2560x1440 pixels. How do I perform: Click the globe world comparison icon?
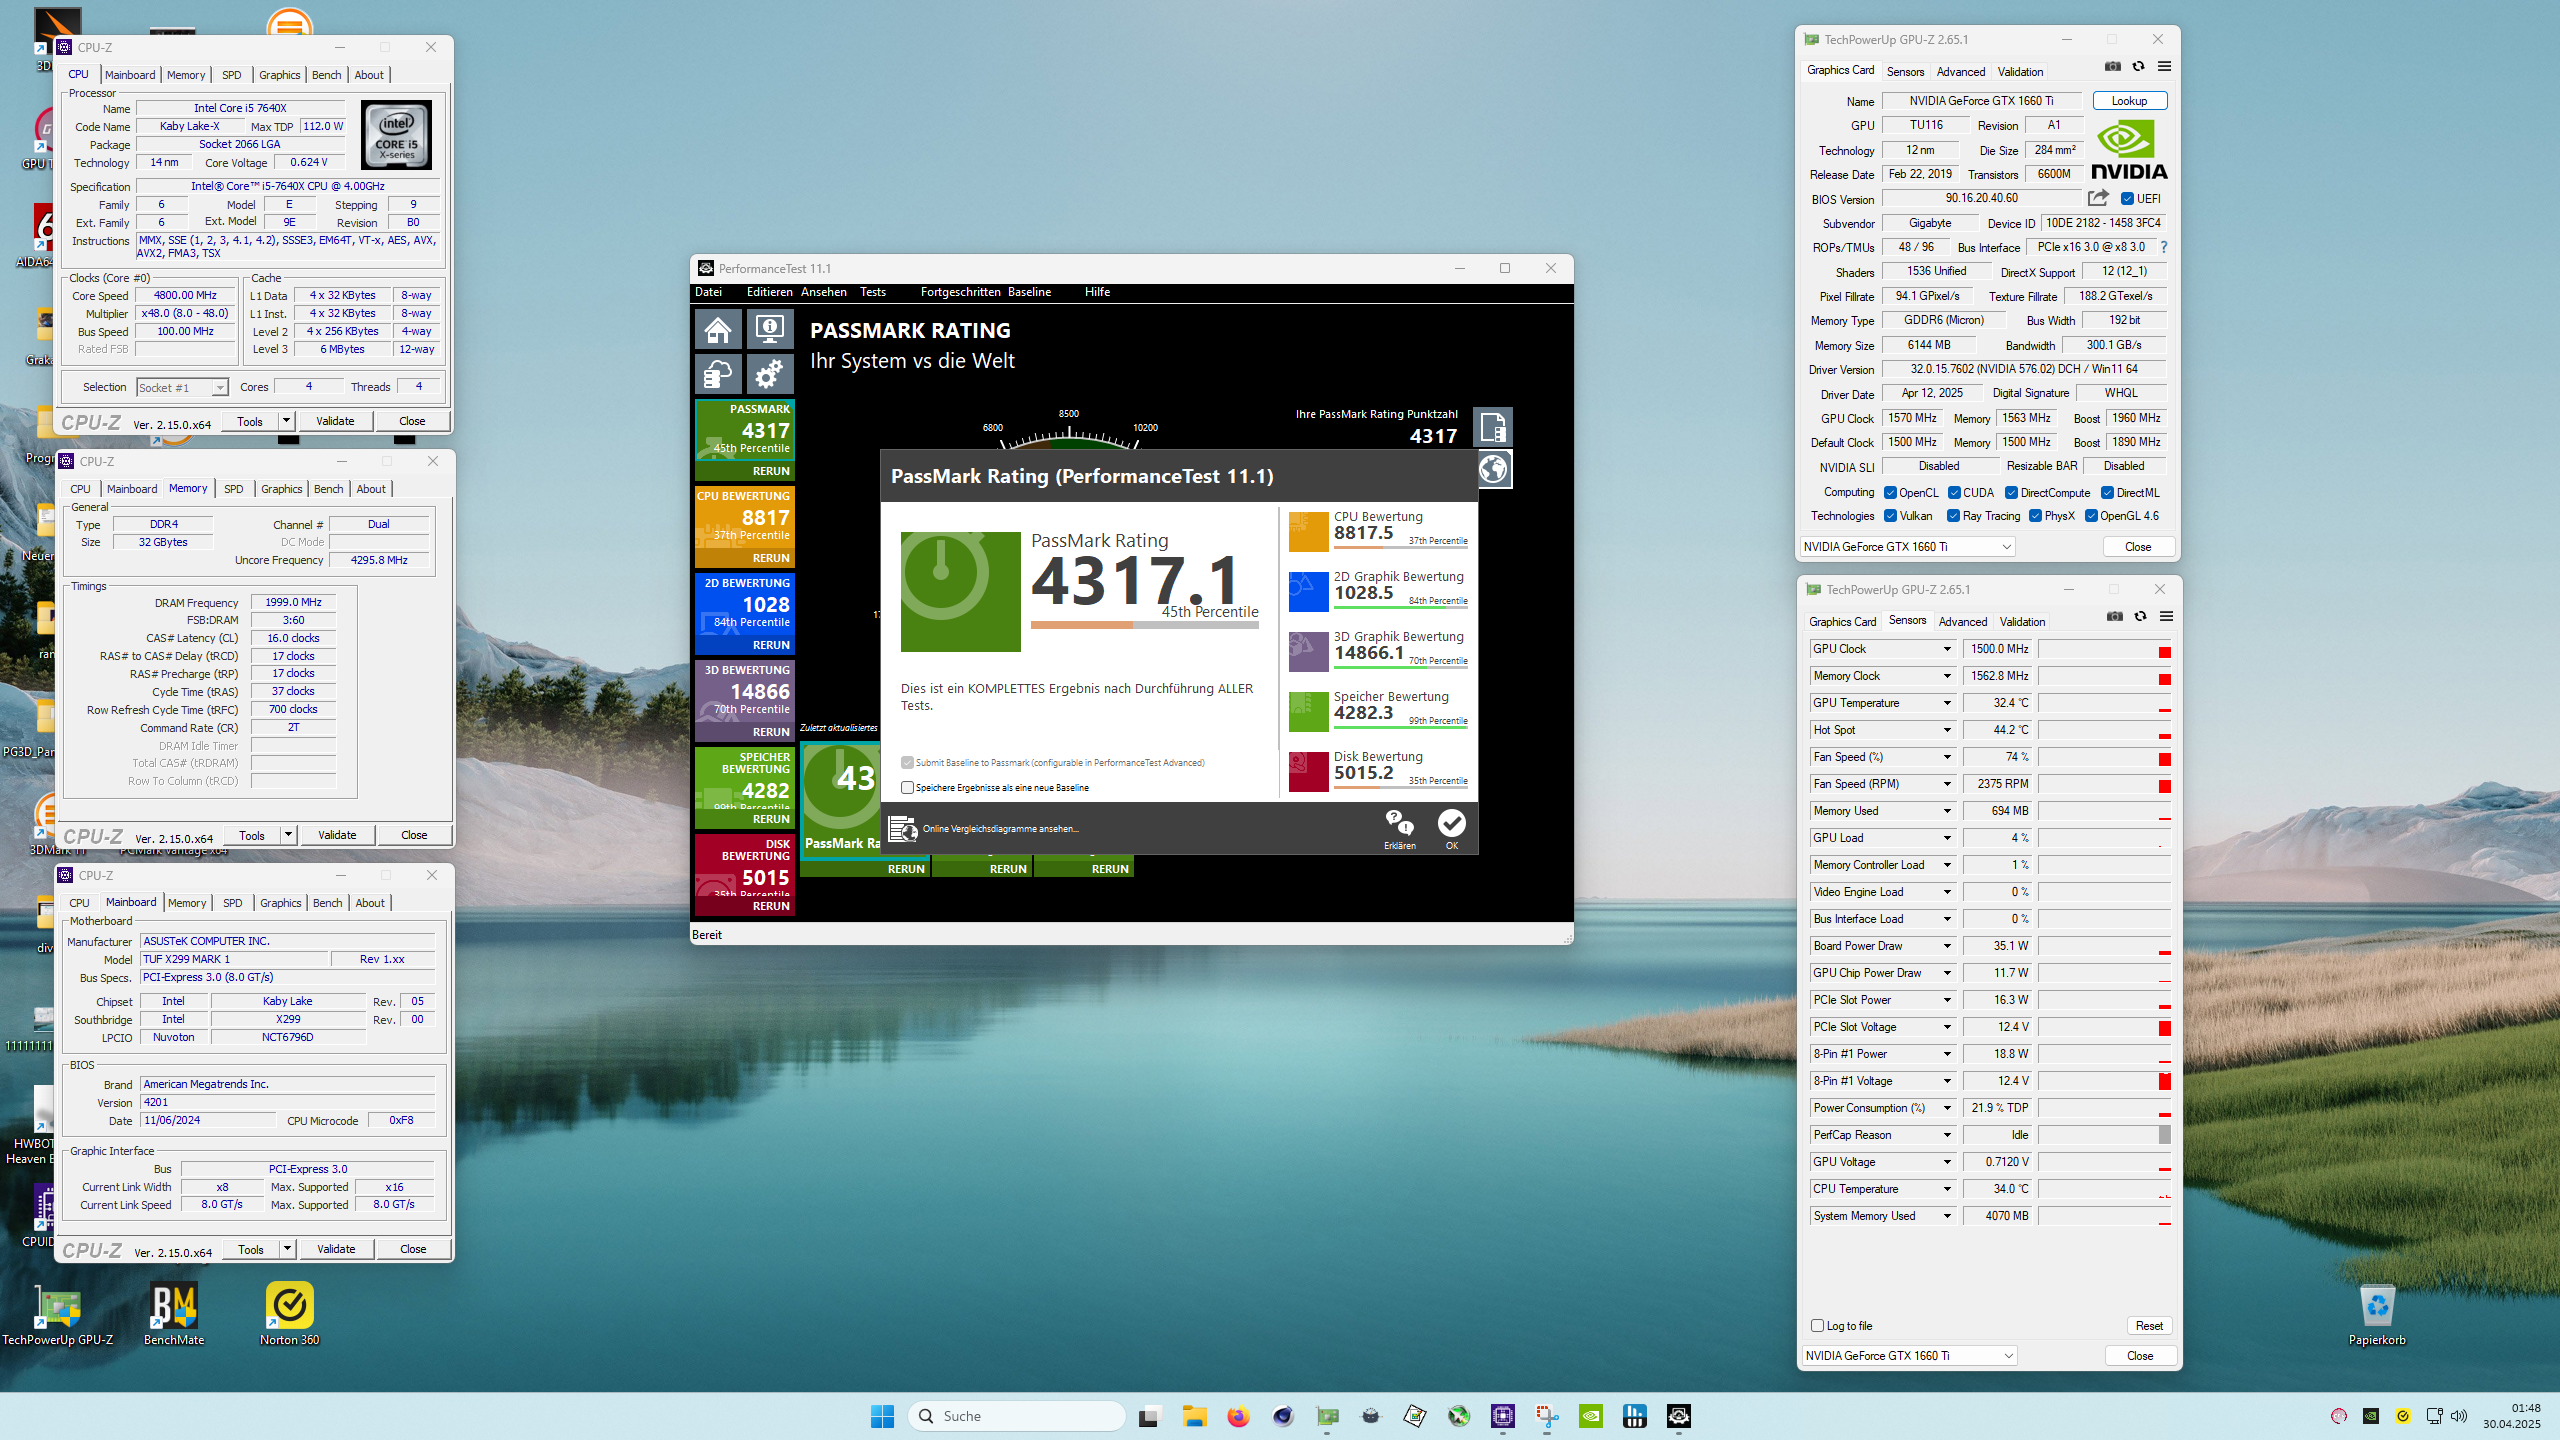coord(1493,469)
